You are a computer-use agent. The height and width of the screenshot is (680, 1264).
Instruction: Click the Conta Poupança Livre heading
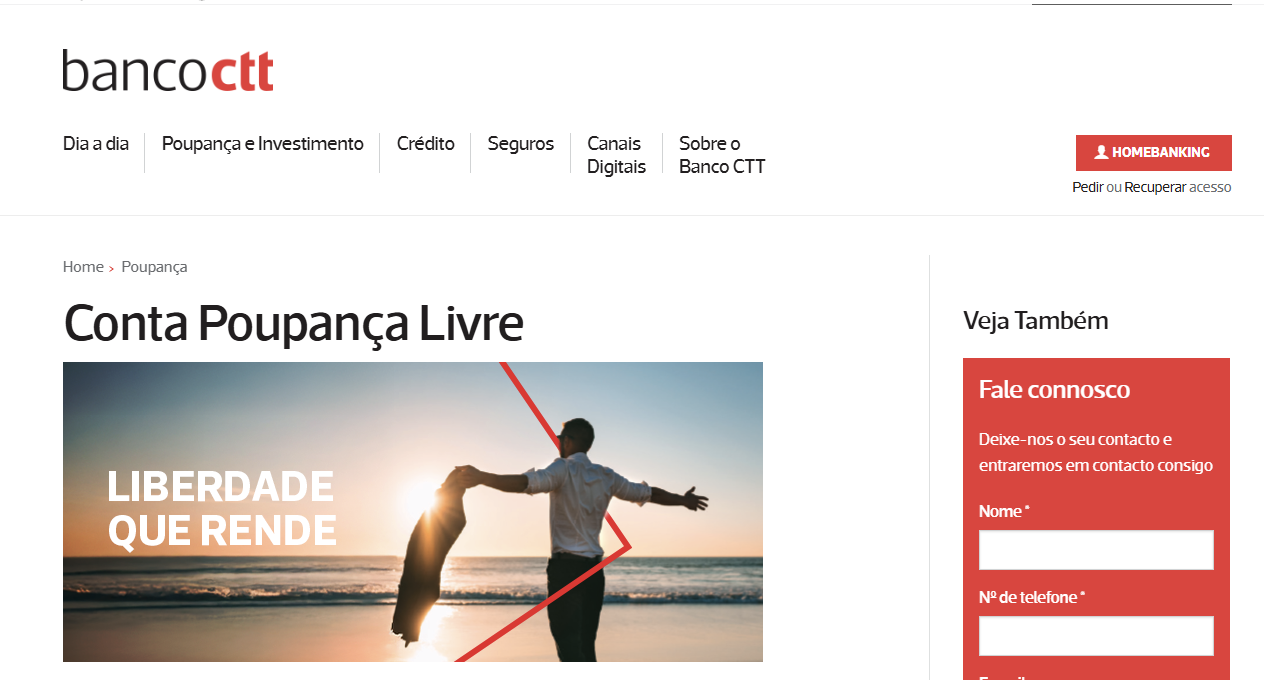(x=294, y=323)
